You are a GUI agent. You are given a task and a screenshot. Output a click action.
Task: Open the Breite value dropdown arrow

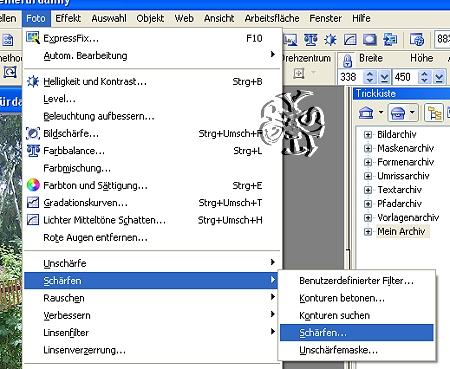coord(384,77)
